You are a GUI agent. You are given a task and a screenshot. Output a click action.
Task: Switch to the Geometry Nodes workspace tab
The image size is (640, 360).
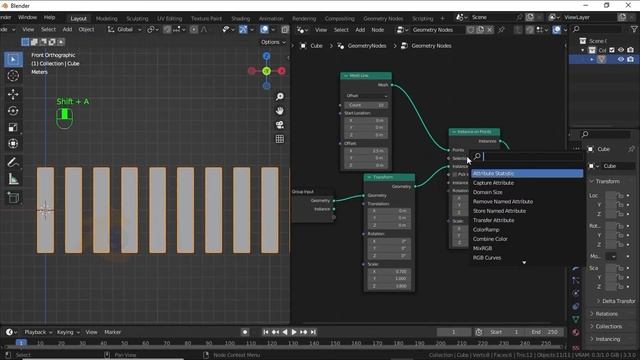[x=383, y=18]
